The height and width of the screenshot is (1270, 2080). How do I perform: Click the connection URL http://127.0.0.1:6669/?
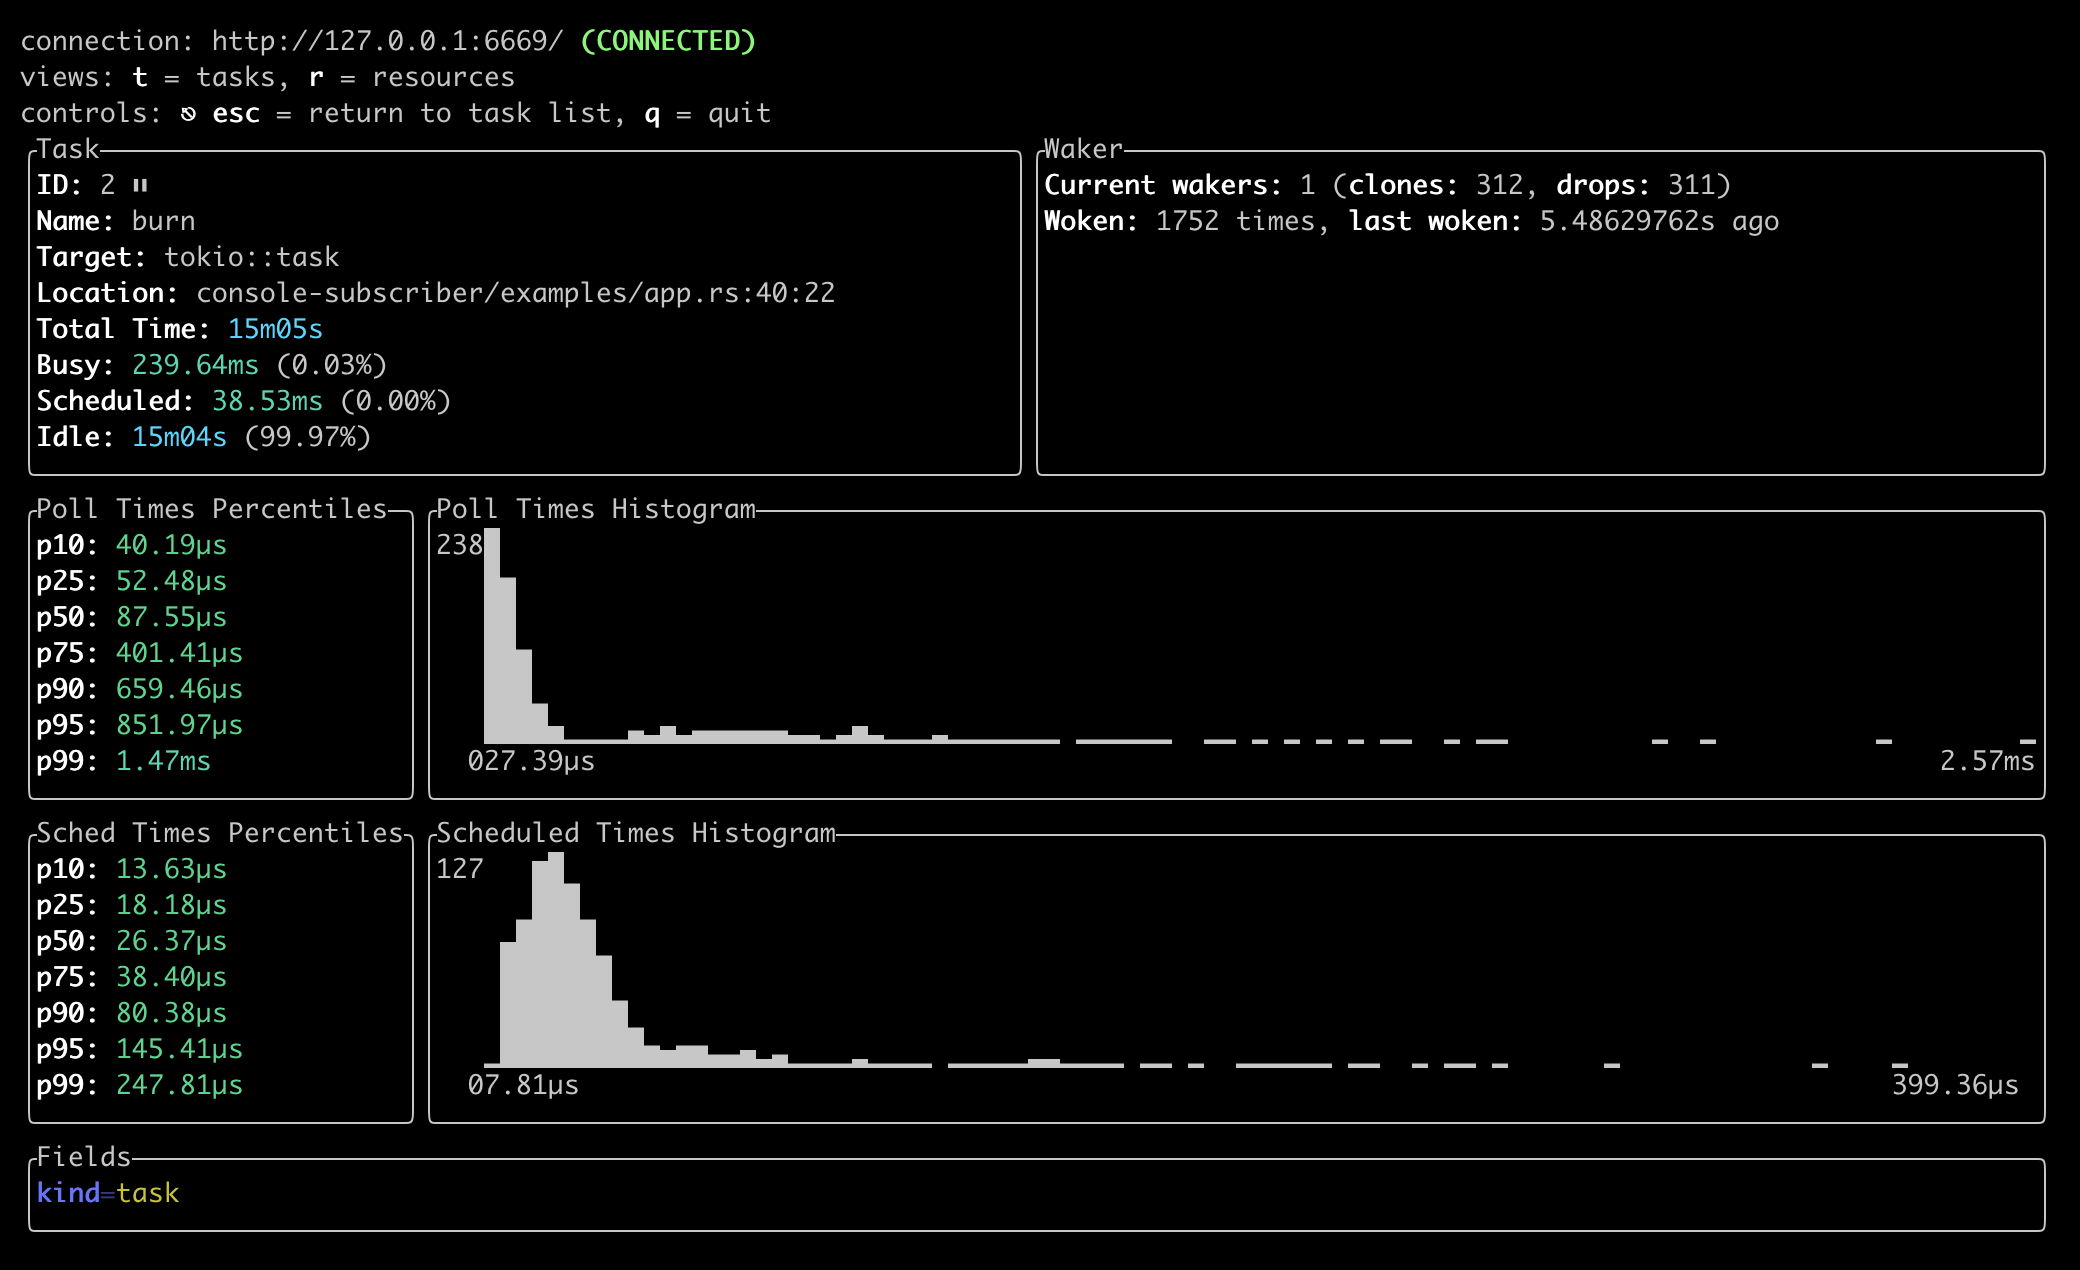tap(387, 41)
